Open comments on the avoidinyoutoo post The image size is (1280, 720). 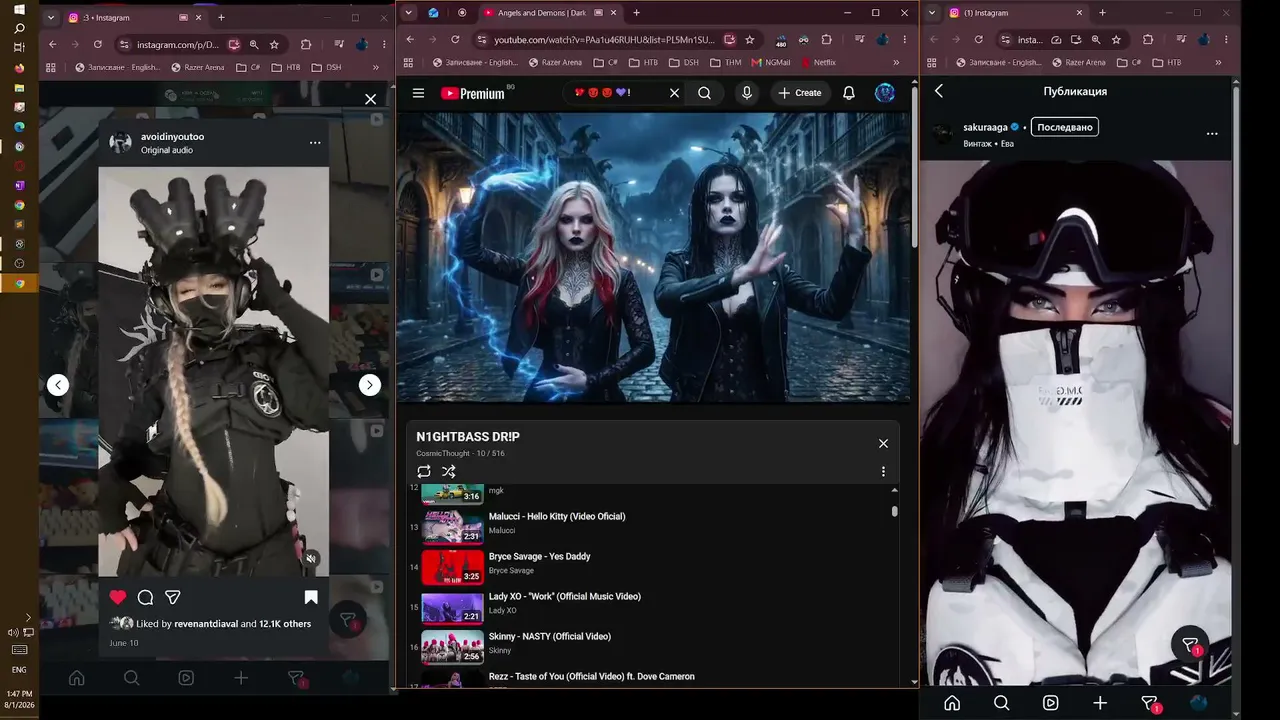pos(145,597)
